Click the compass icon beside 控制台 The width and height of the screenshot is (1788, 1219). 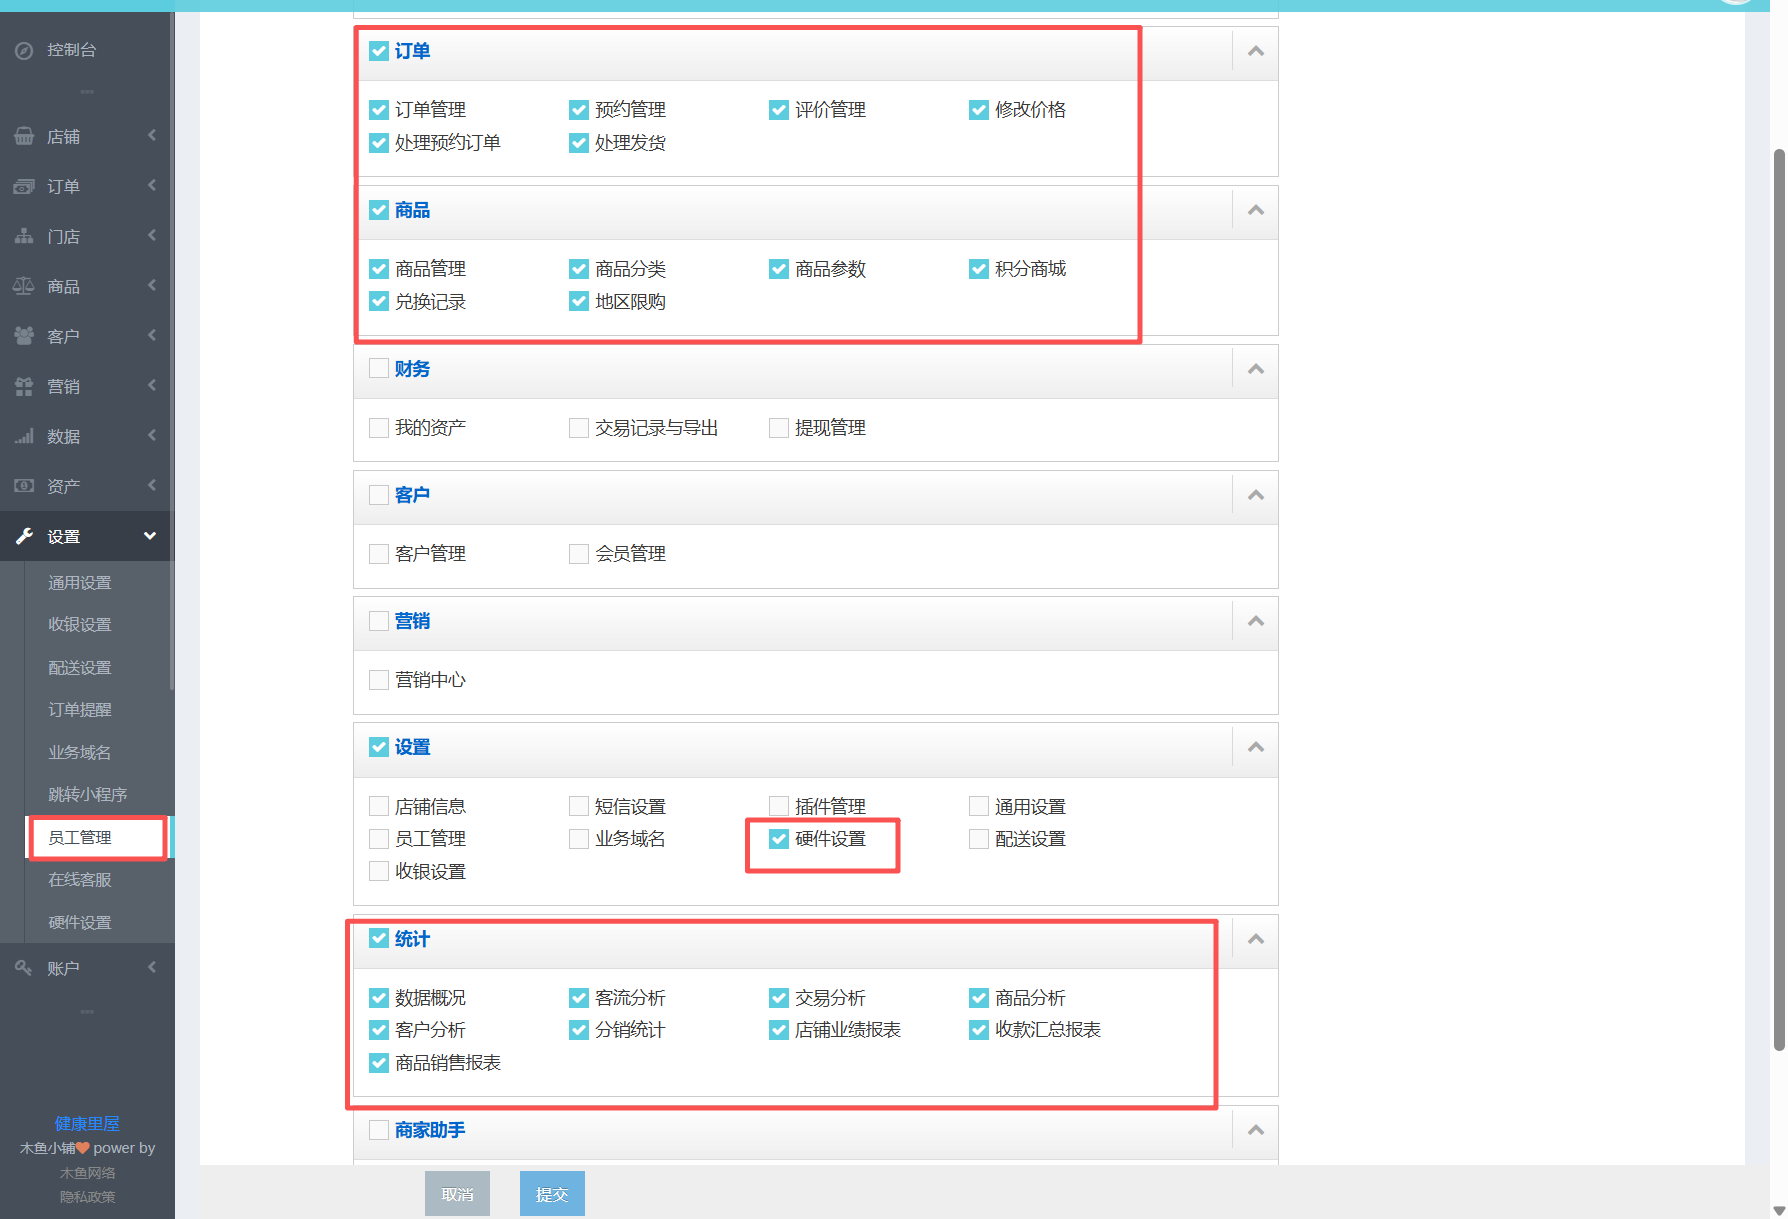[x=24, y=50]
